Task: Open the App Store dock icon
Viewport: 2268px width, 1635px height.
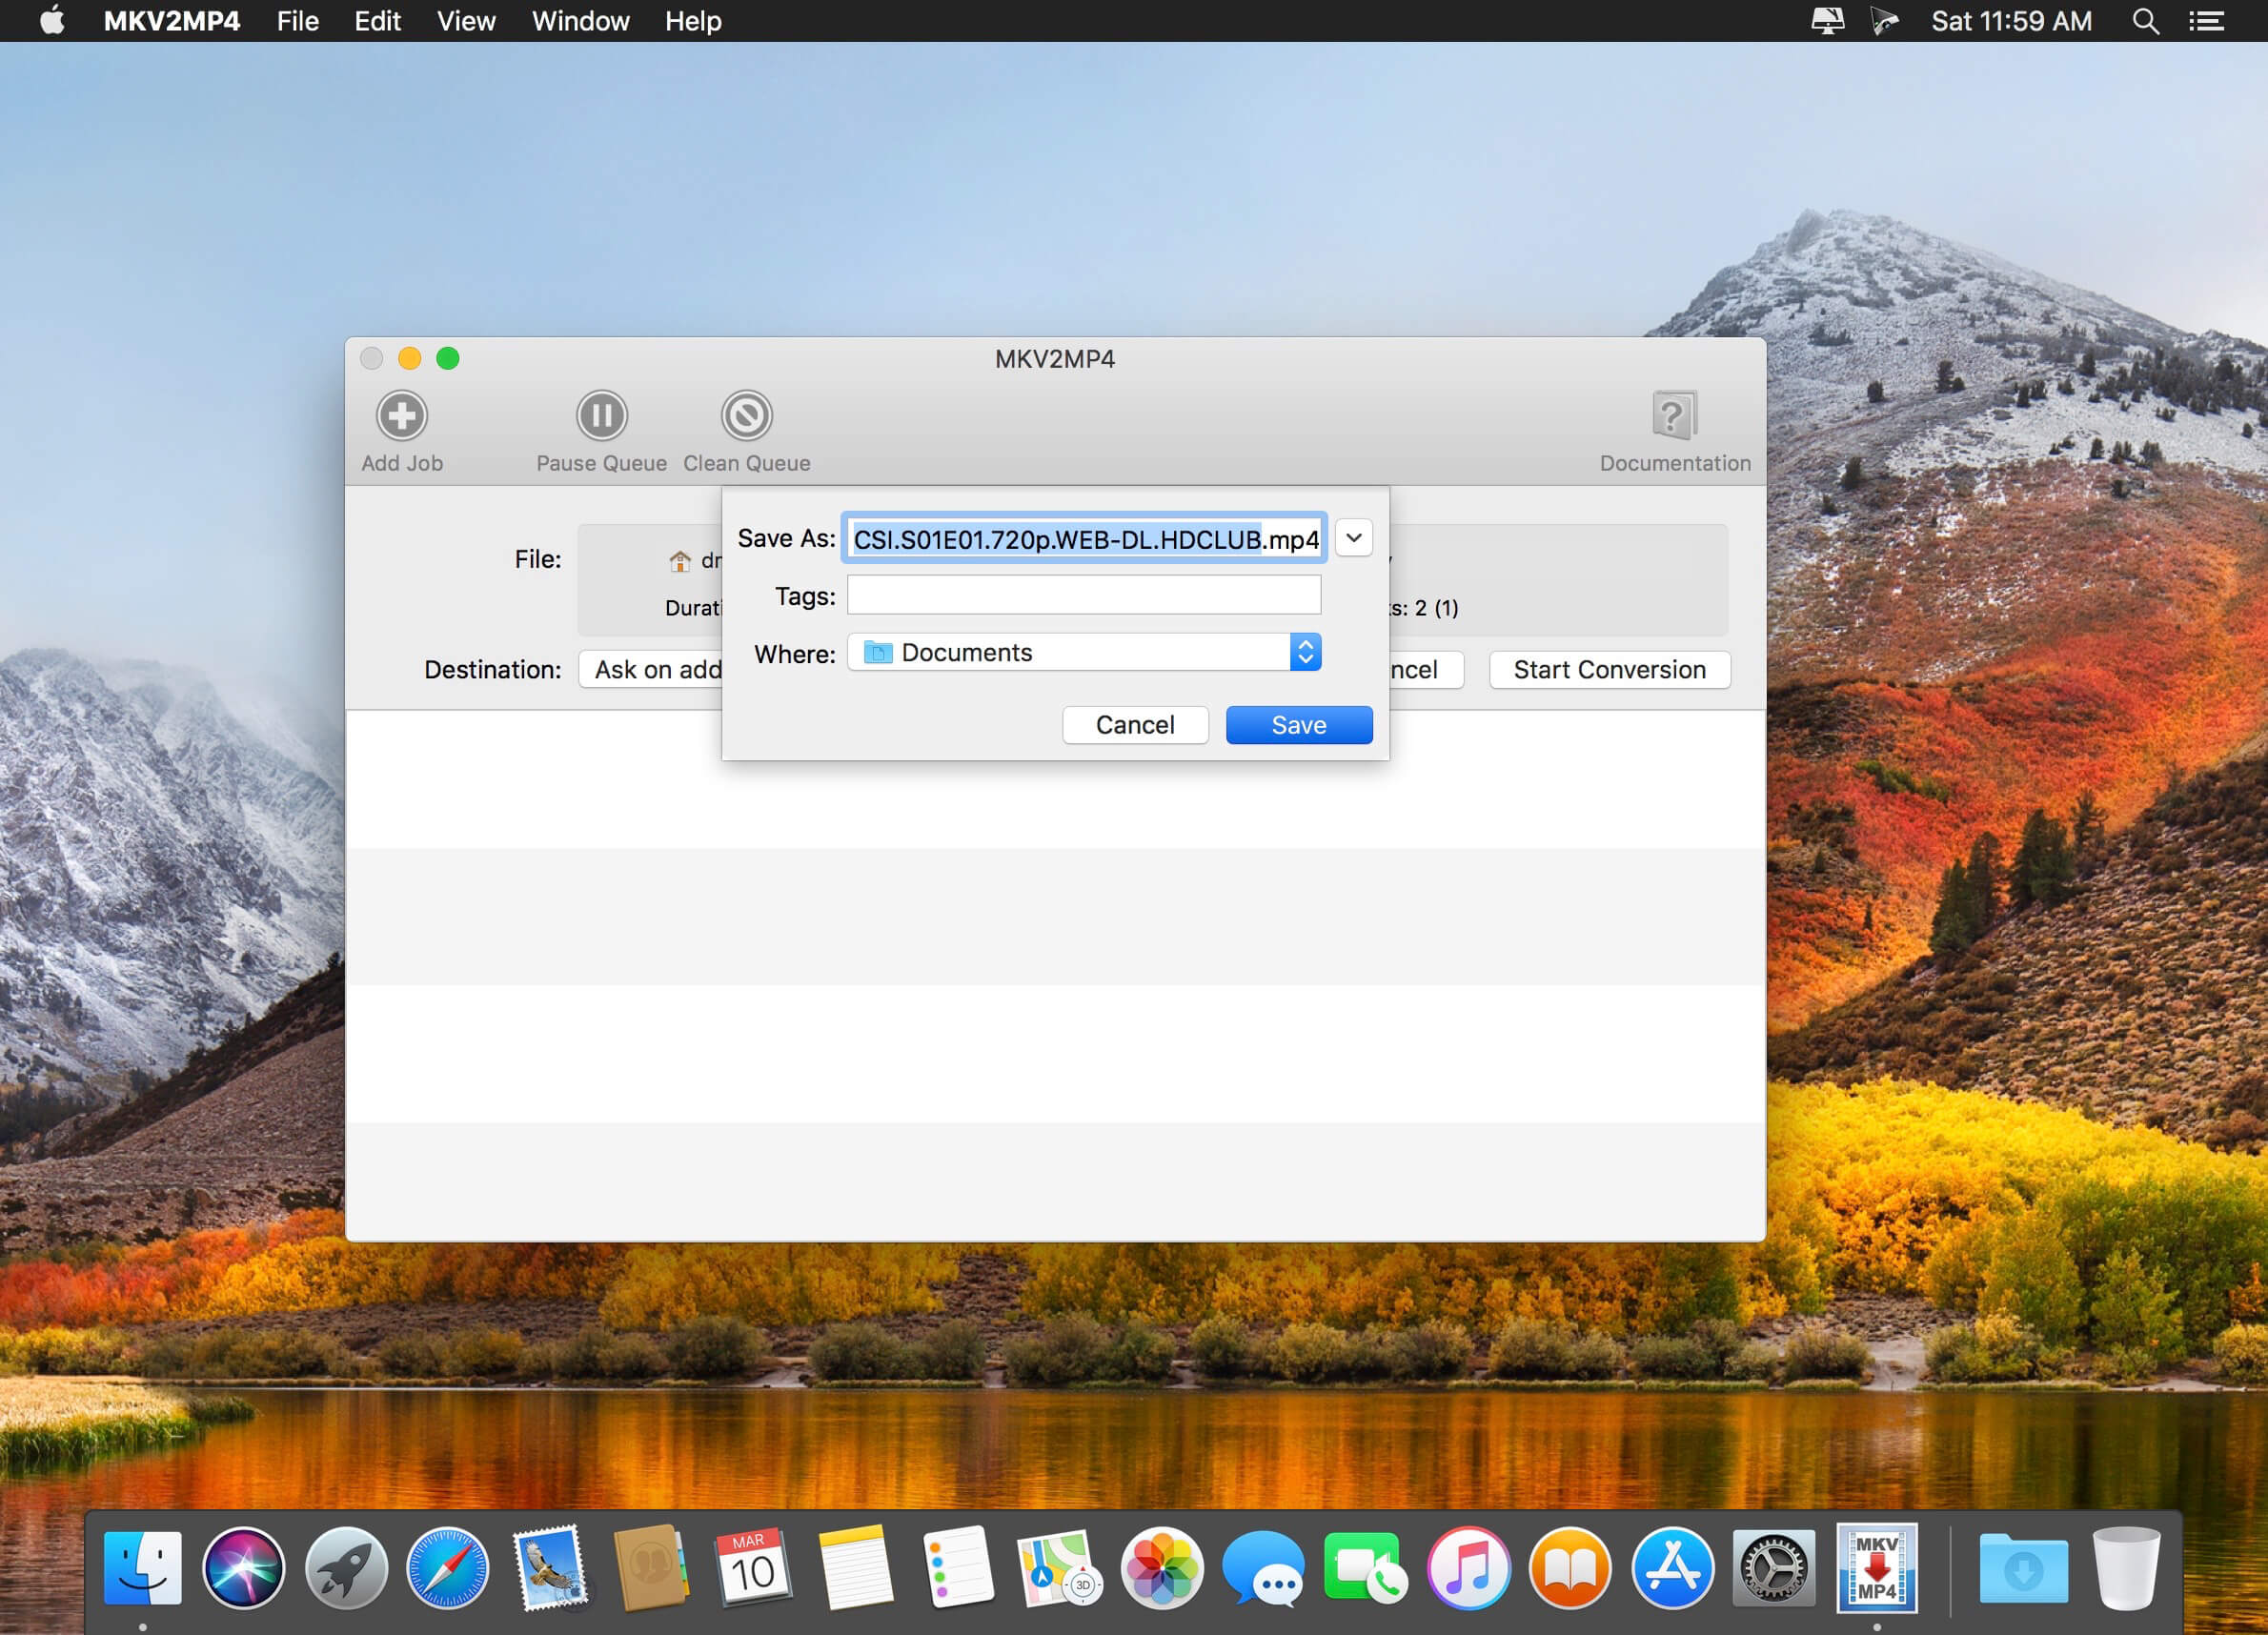Action: (x=1672, y=1567)
